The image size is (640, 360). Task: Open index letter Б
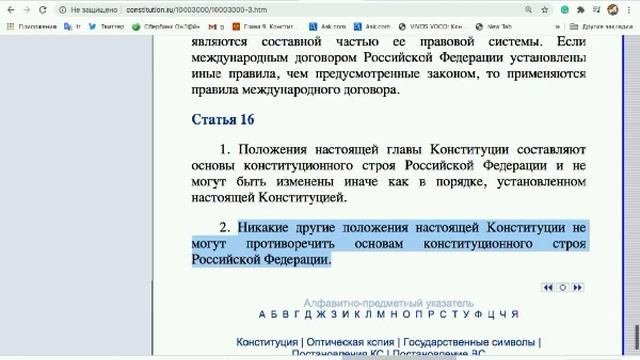pyautogui.click(x=274, y=314)
